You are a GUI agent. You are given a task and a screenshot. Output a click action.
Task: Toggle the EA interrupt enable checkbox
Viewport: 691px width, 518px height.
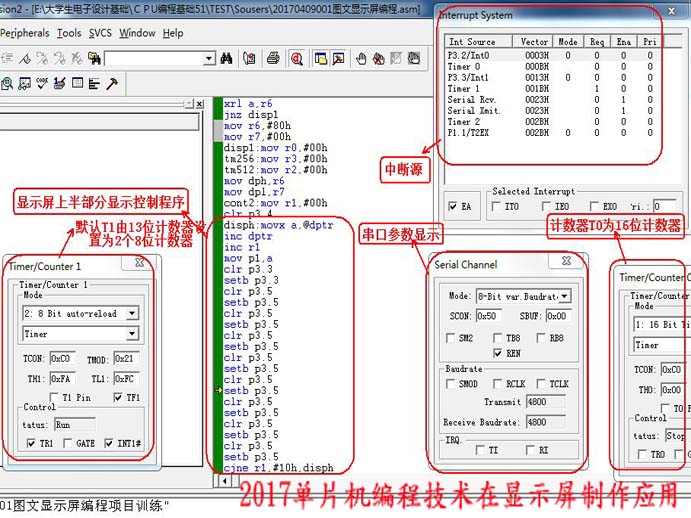(x=454, y=207)
